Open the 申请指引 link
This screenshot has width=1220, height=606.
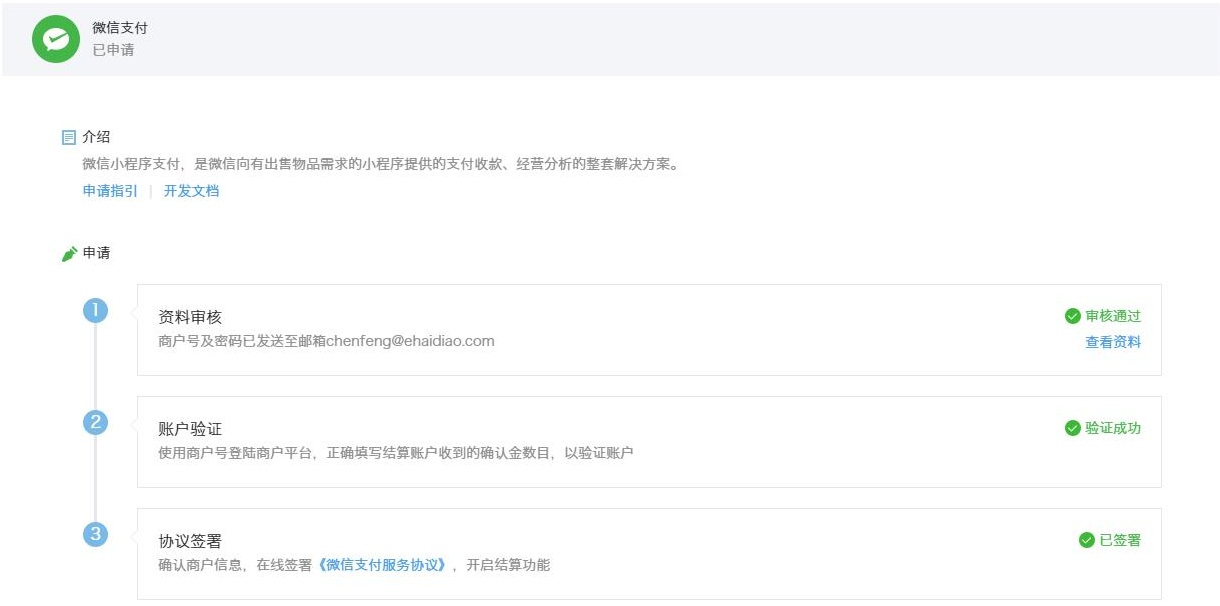tap(110, 191)
